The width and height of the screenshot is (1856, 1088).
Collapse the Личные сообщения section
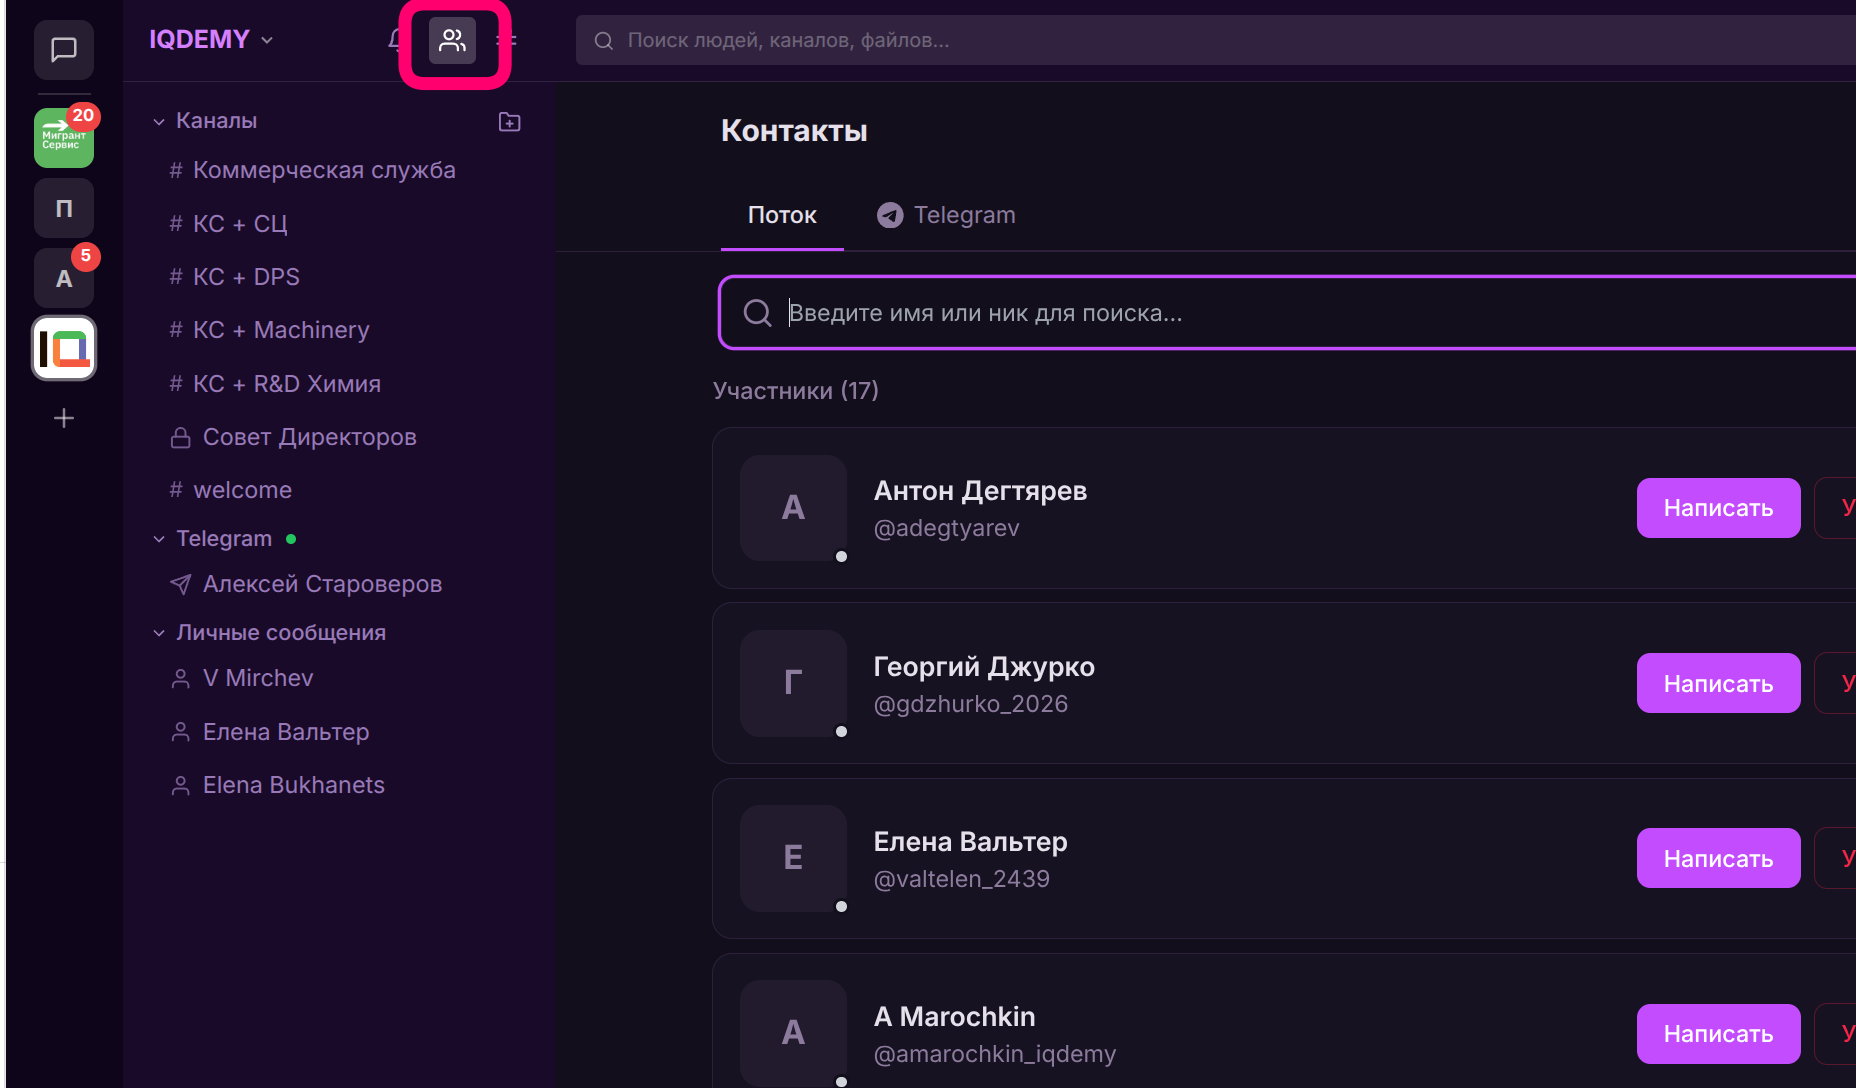(159, 633)
